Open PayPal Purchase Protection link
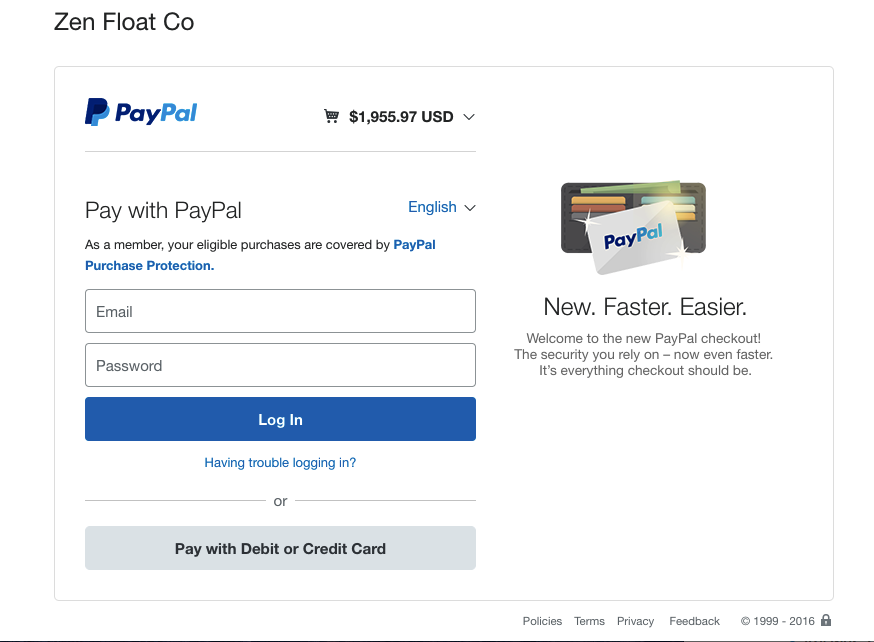The height and width of the screenshot is (642, 874). pos(260,255)
